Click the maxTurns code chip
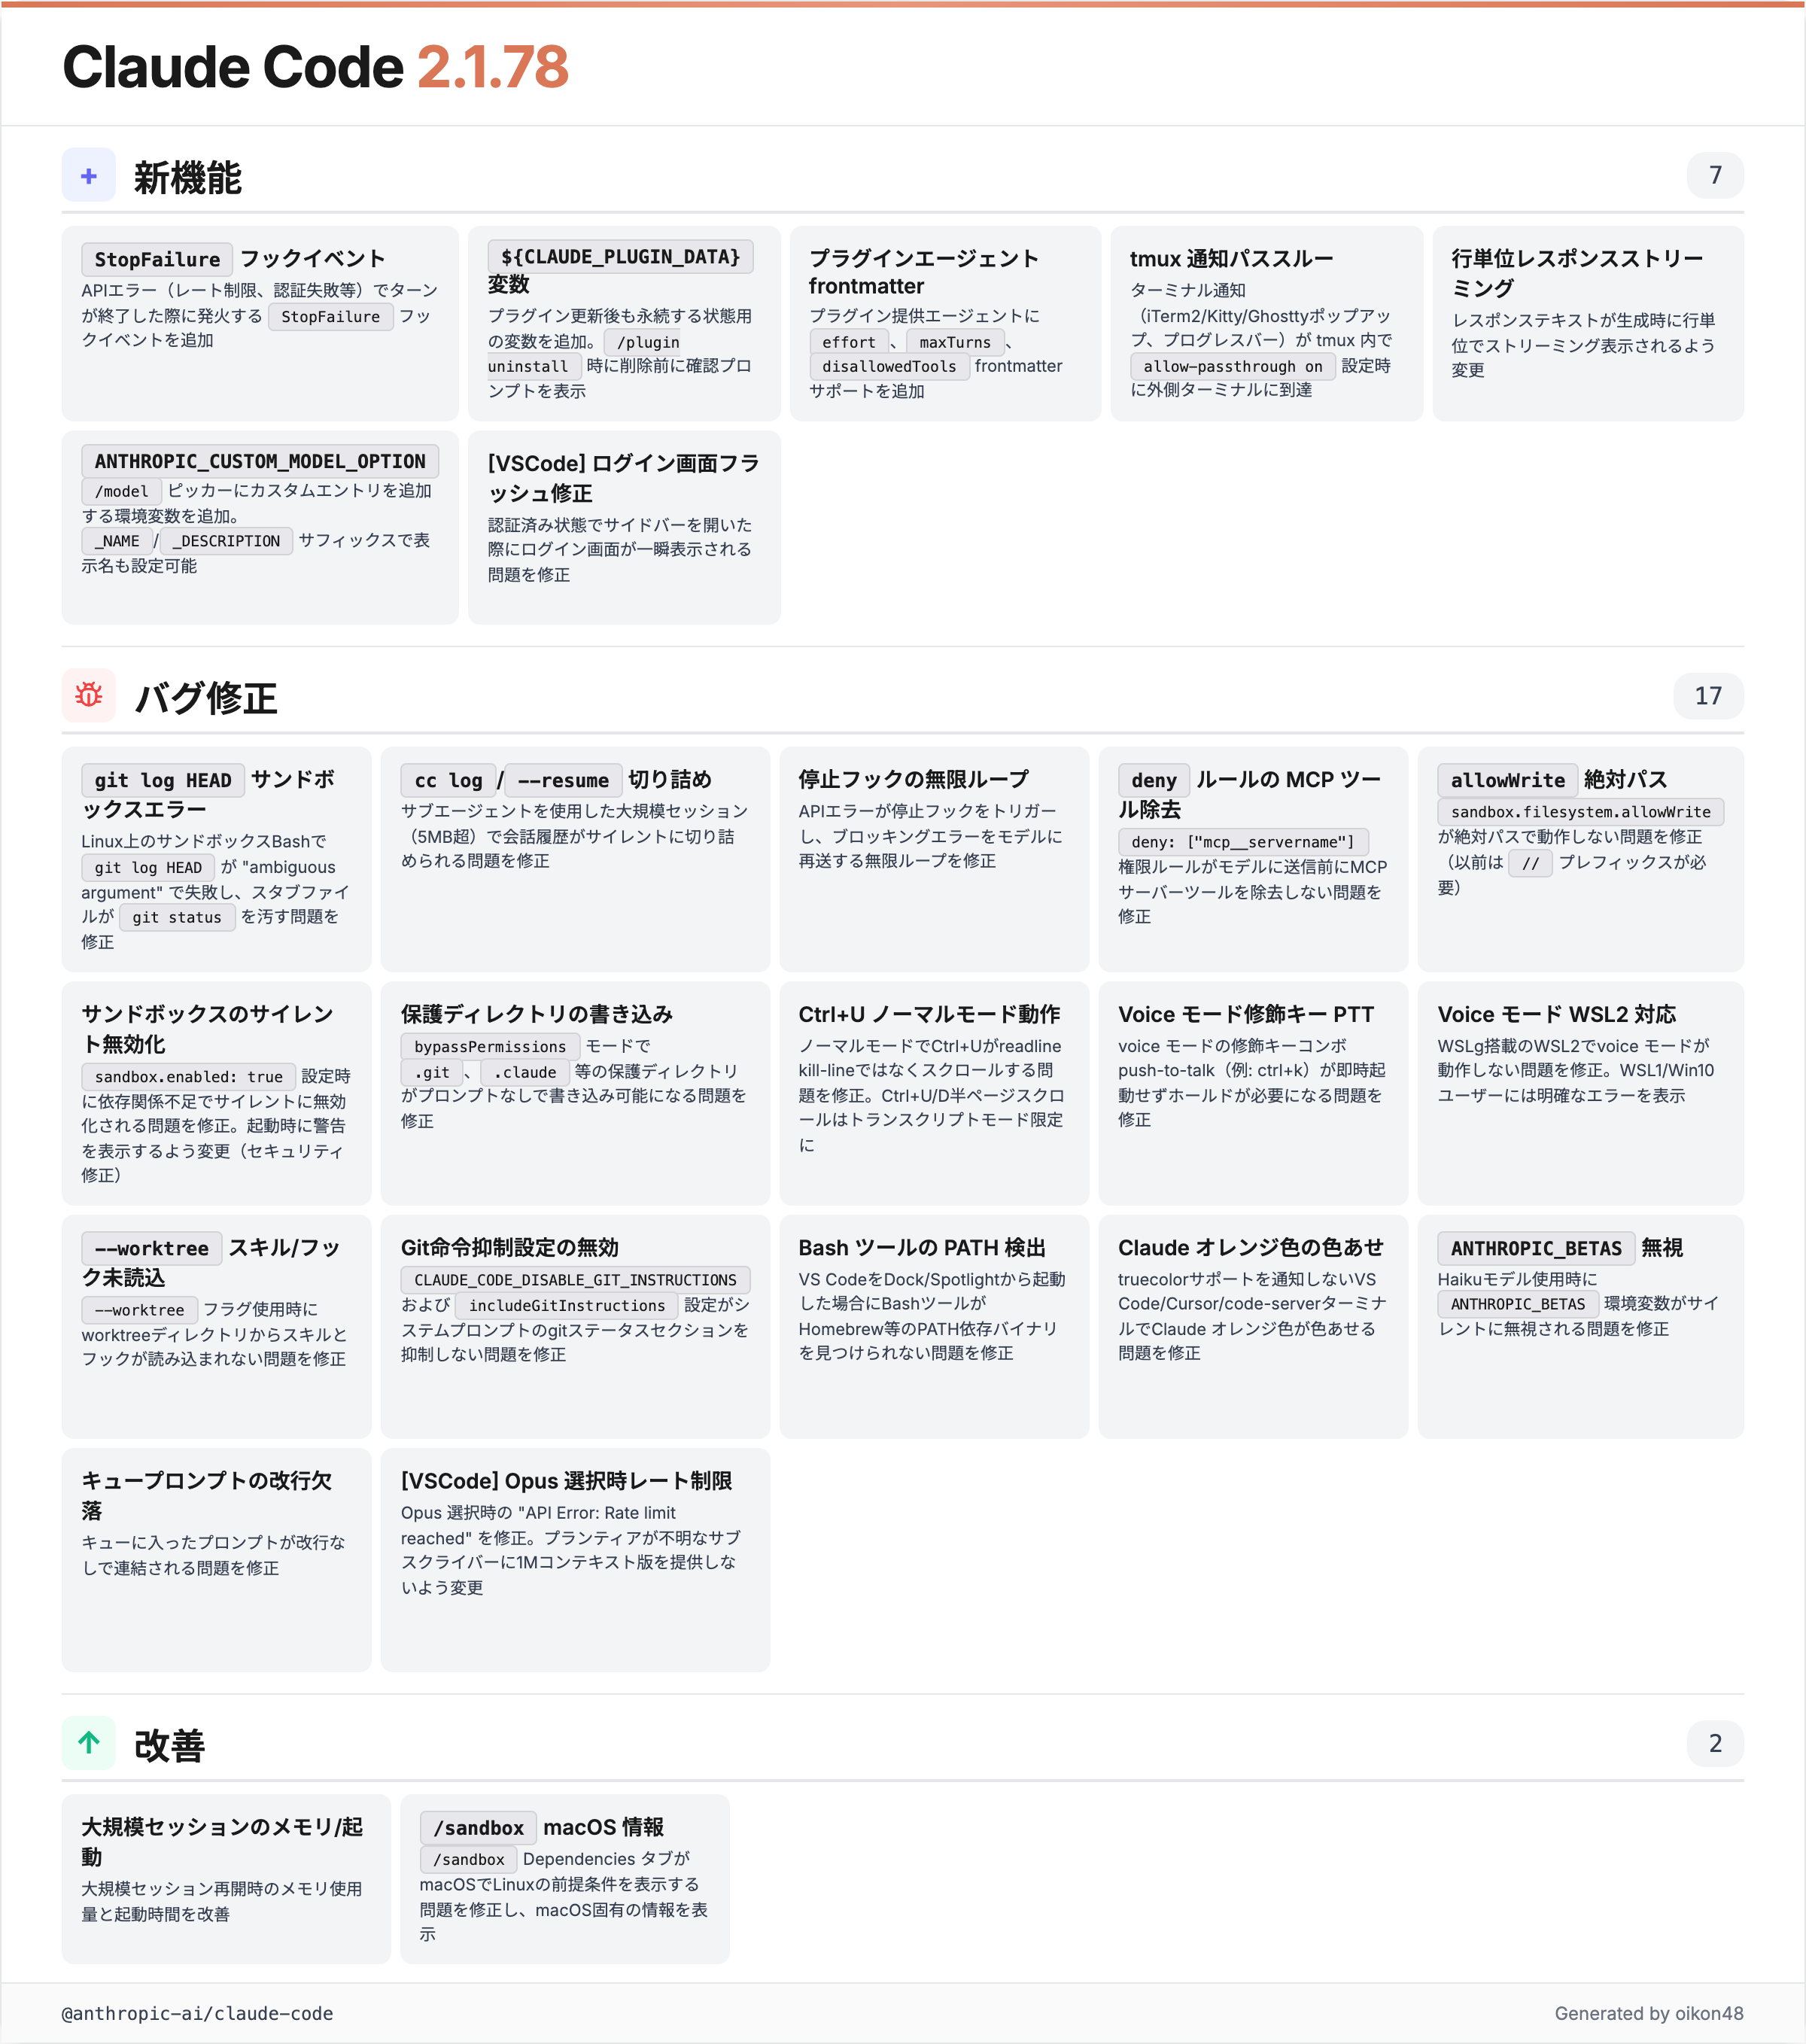The height and width of the screenshot is (2044, 1806). [x=954, y=342]
